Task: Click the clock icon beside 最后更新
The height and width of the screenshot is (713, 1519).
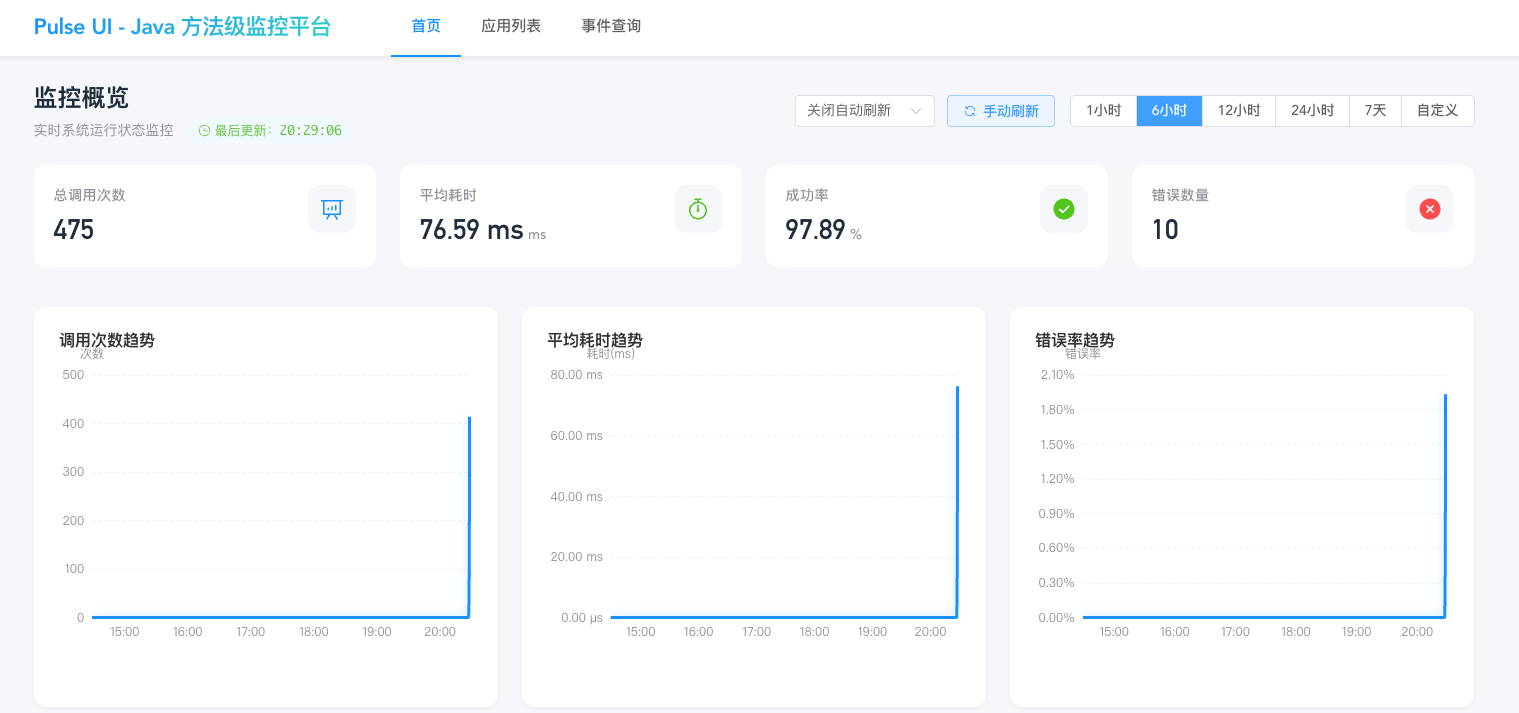Action: coord(204,130)
